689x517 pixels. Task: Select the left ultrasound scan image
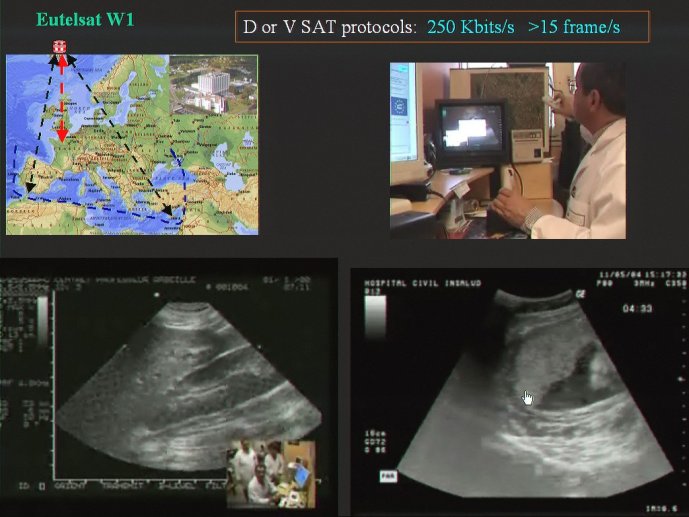[169, 387]
